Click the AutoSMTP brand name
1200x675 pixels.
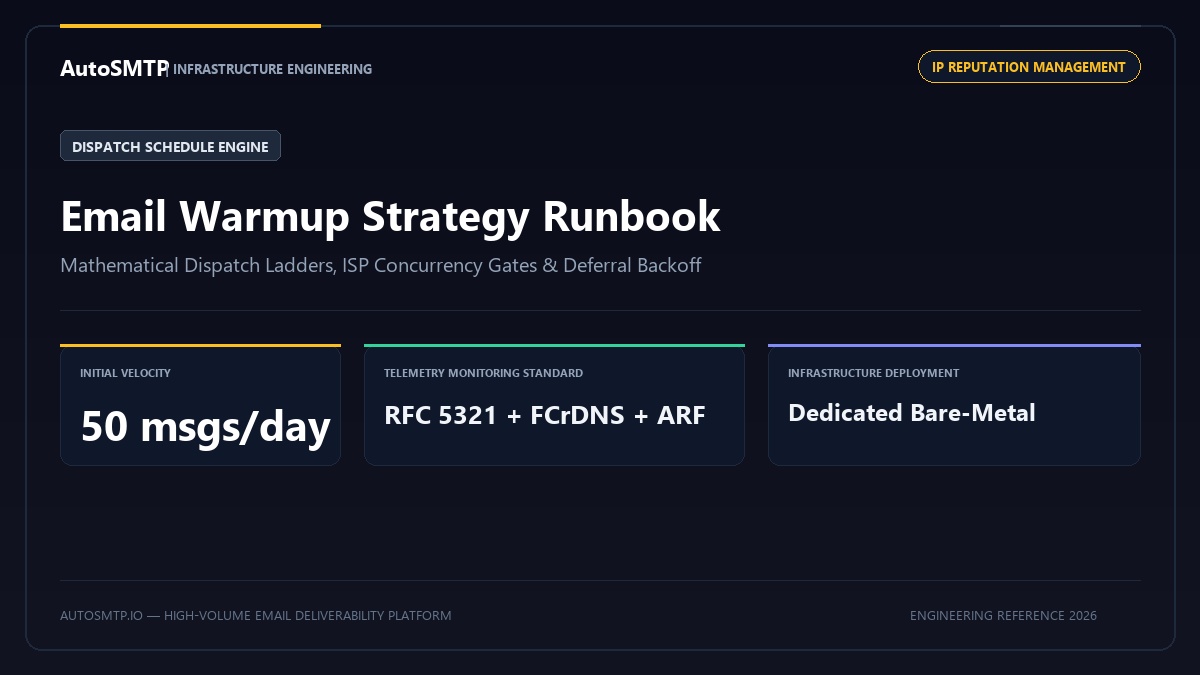[x=113, y=68]
